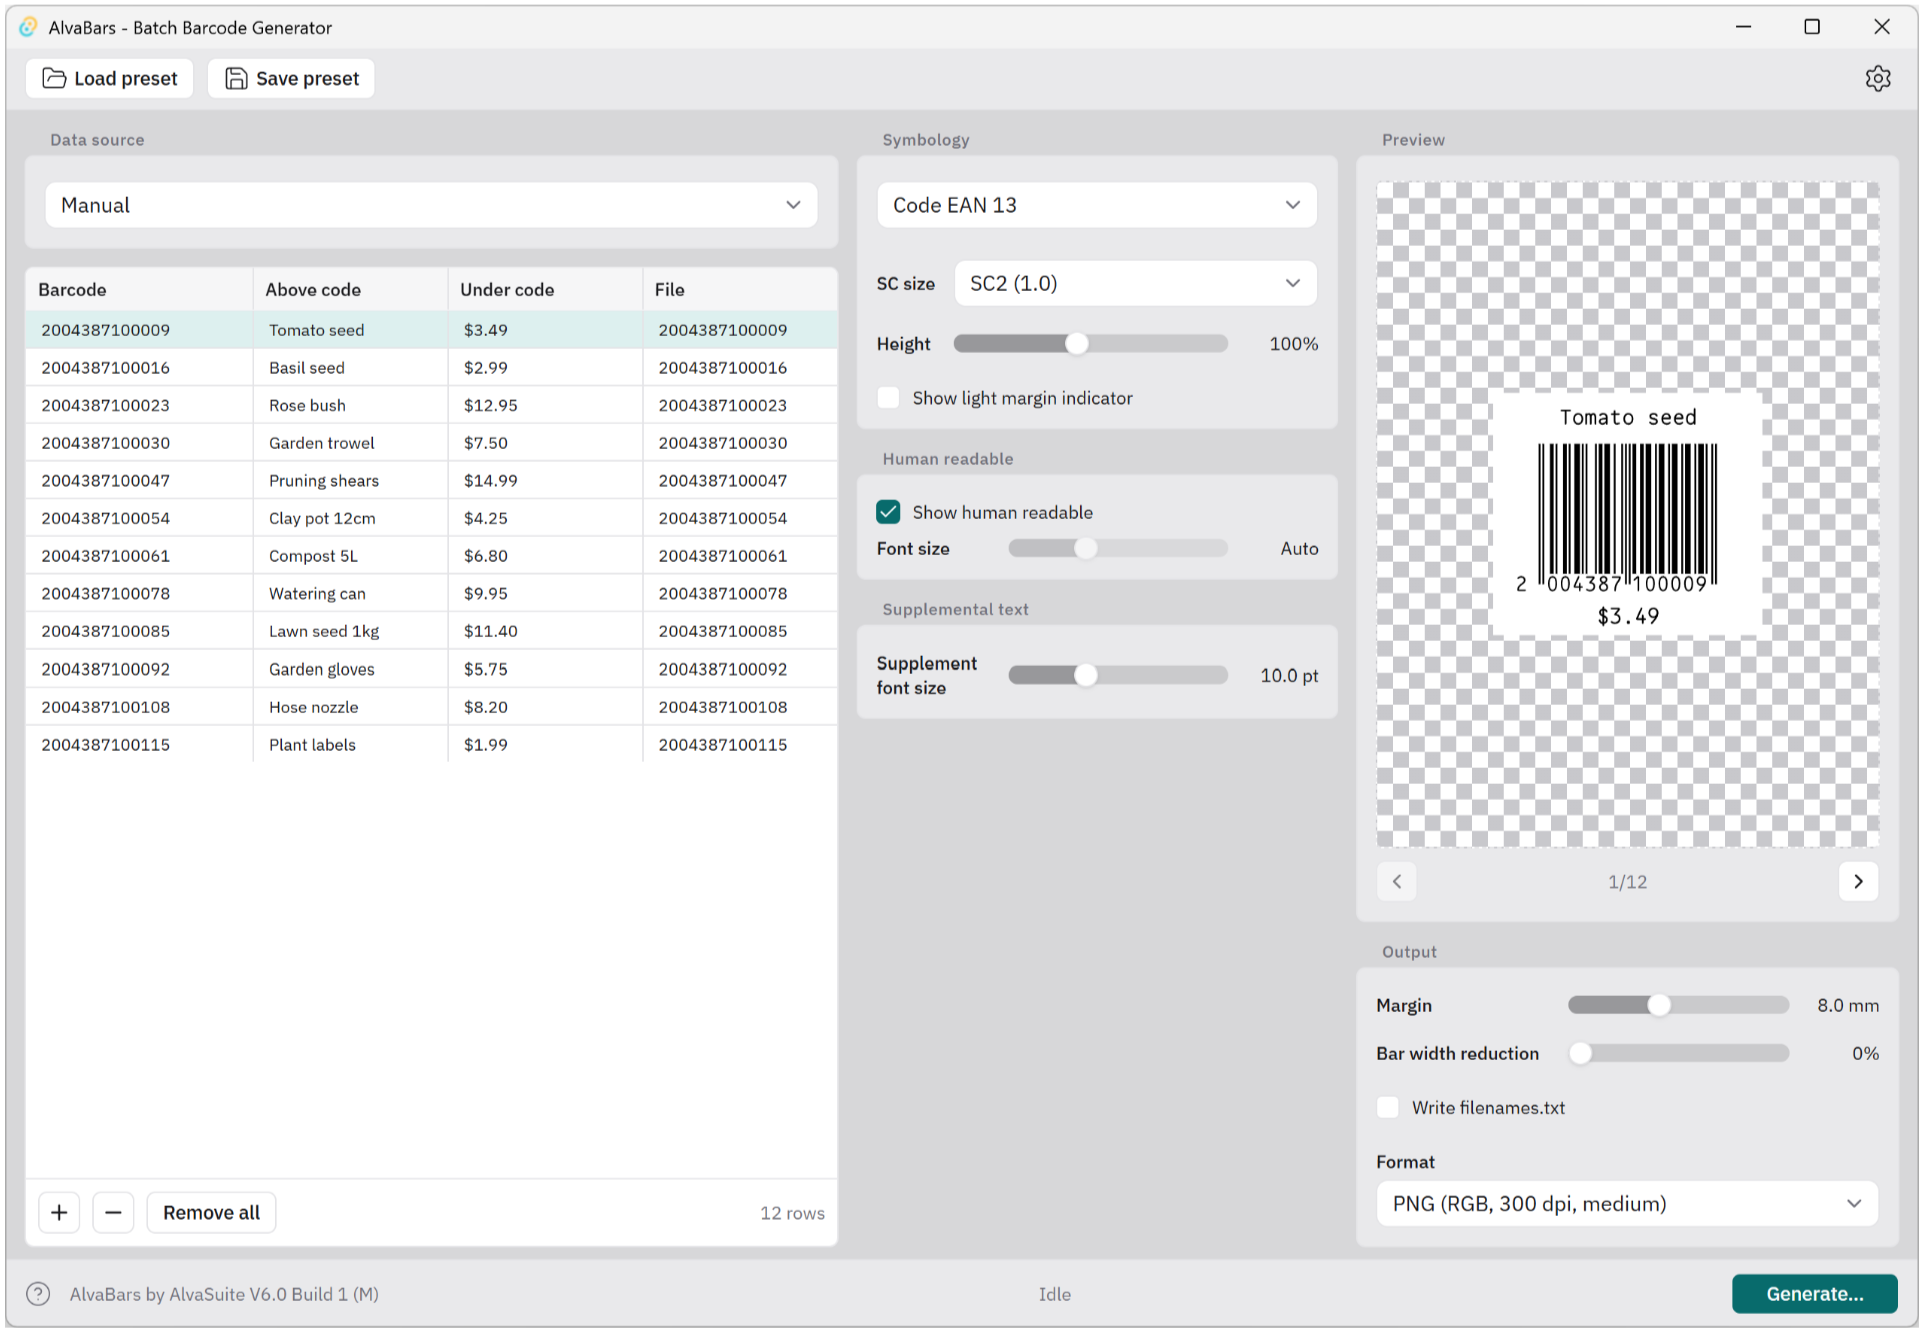This screenshot has width=1924, height=1332.
Task: Select the Basil seed cell
Action: pos(350,368)
